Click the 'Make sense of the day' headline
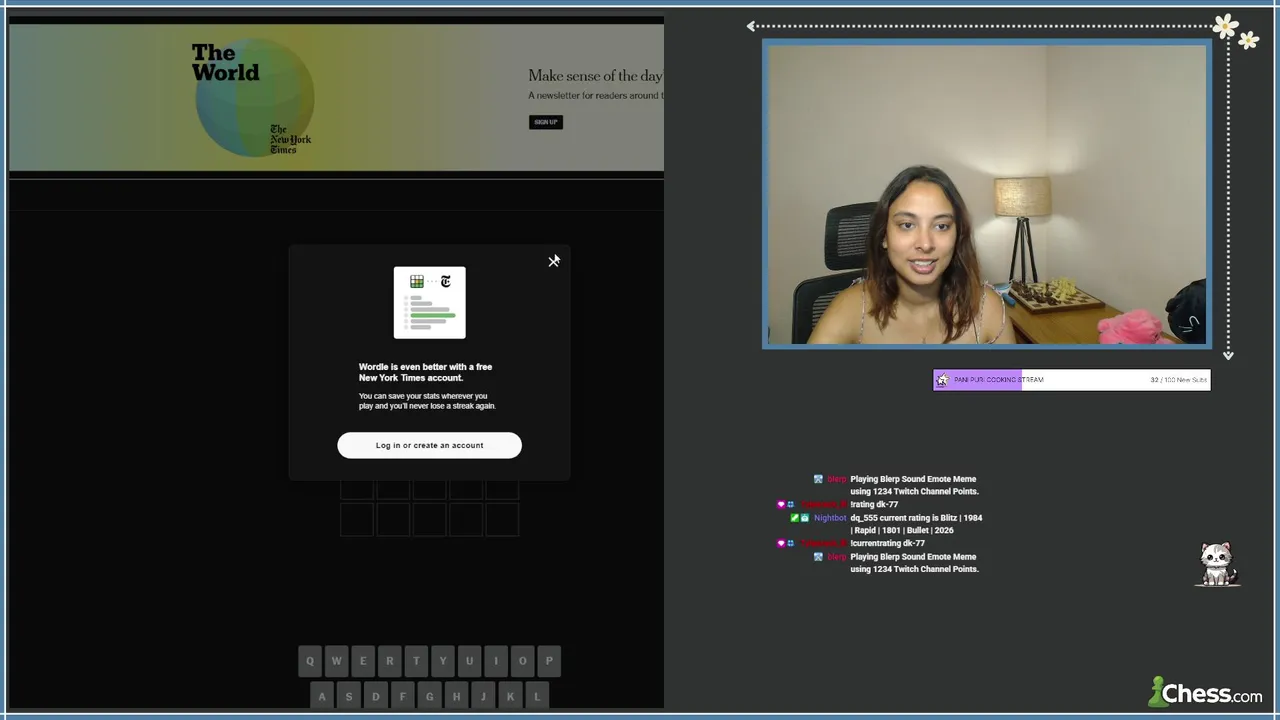 (x=595, y=76)
